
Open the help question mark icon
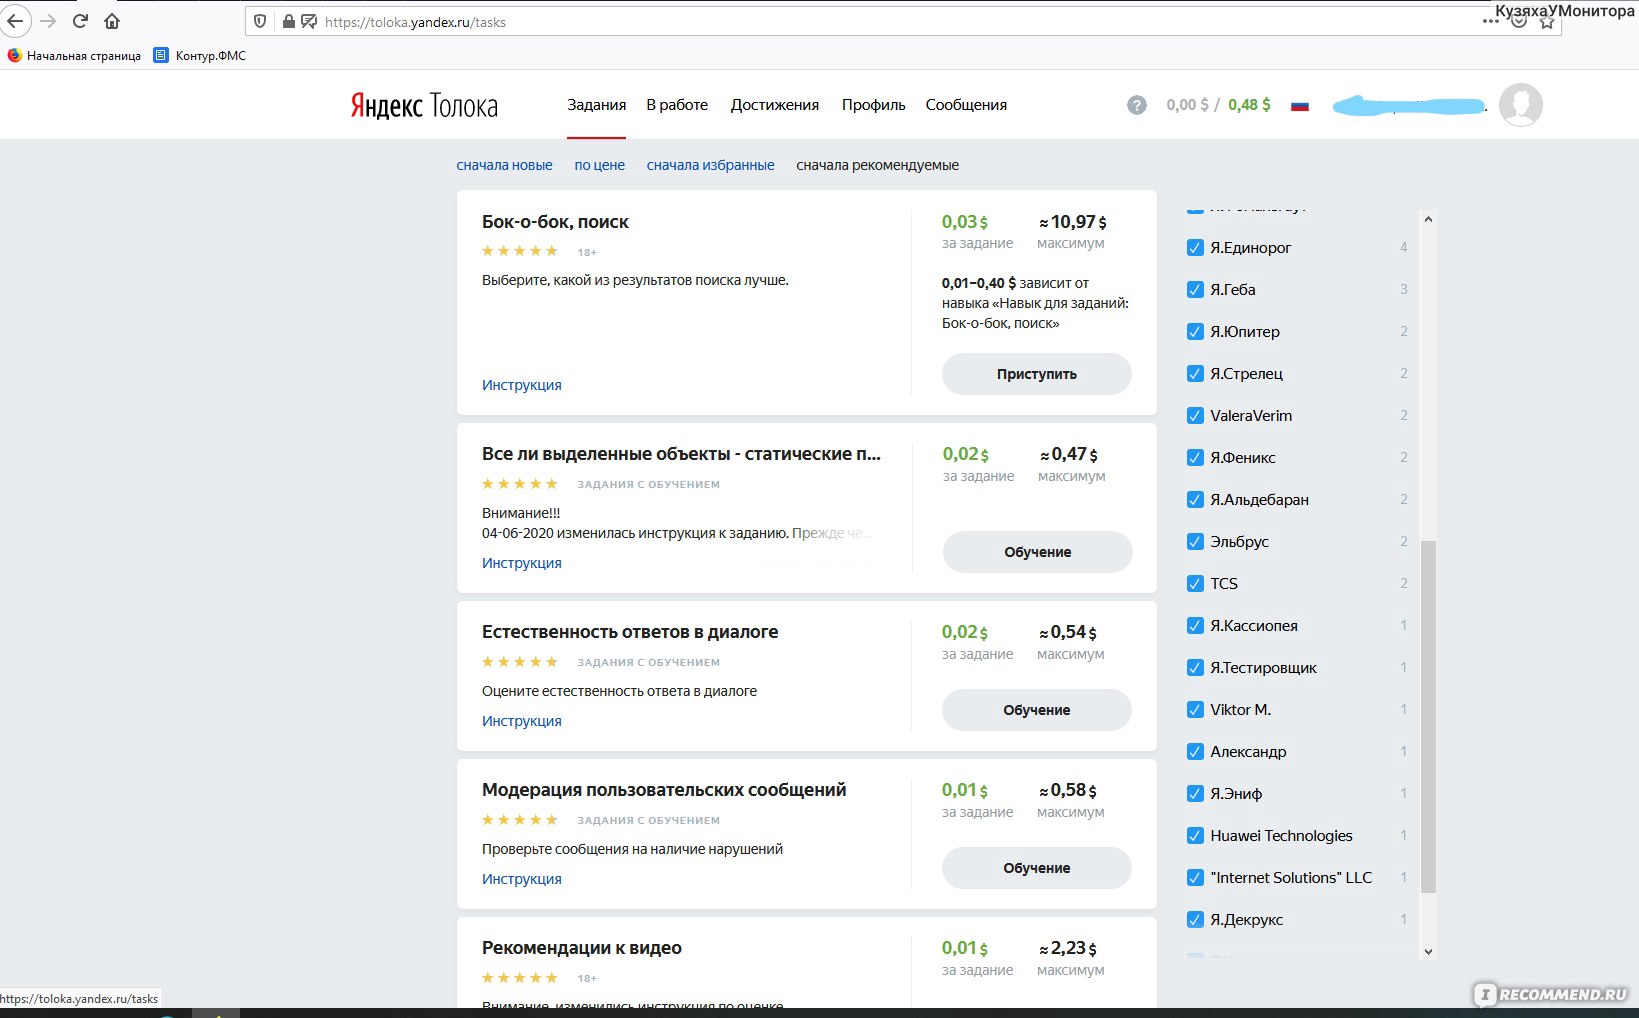[1137, 105]
